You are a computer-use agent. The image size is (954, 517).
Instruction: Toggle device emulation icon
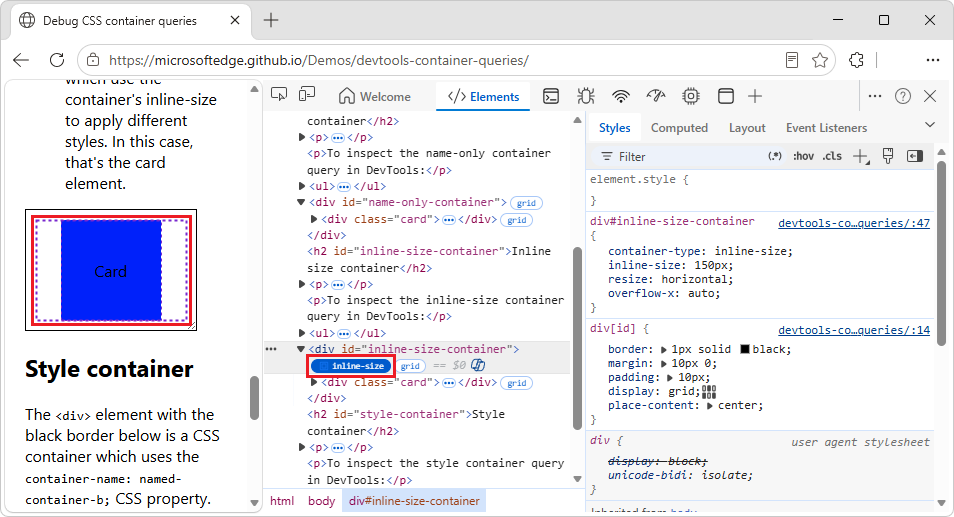pos(307,95)
